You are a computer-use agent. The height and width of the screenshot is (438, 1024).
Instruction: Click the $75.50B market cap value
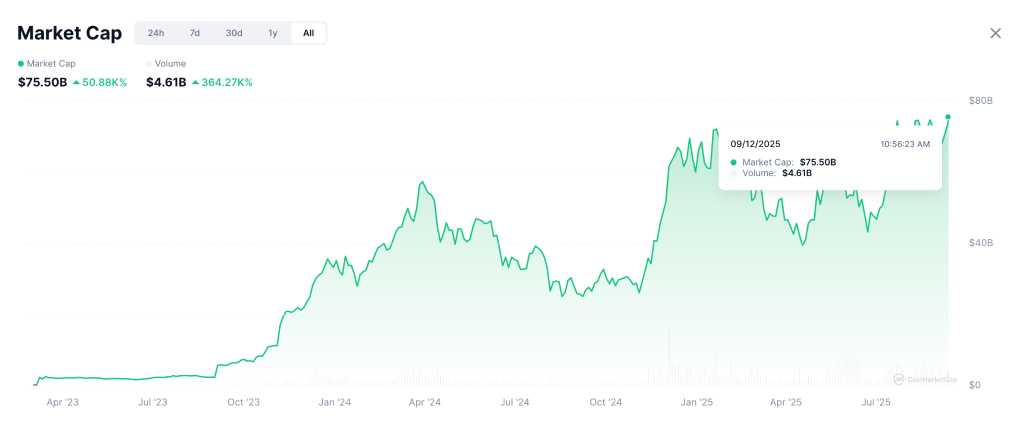(x=43, y=82)
